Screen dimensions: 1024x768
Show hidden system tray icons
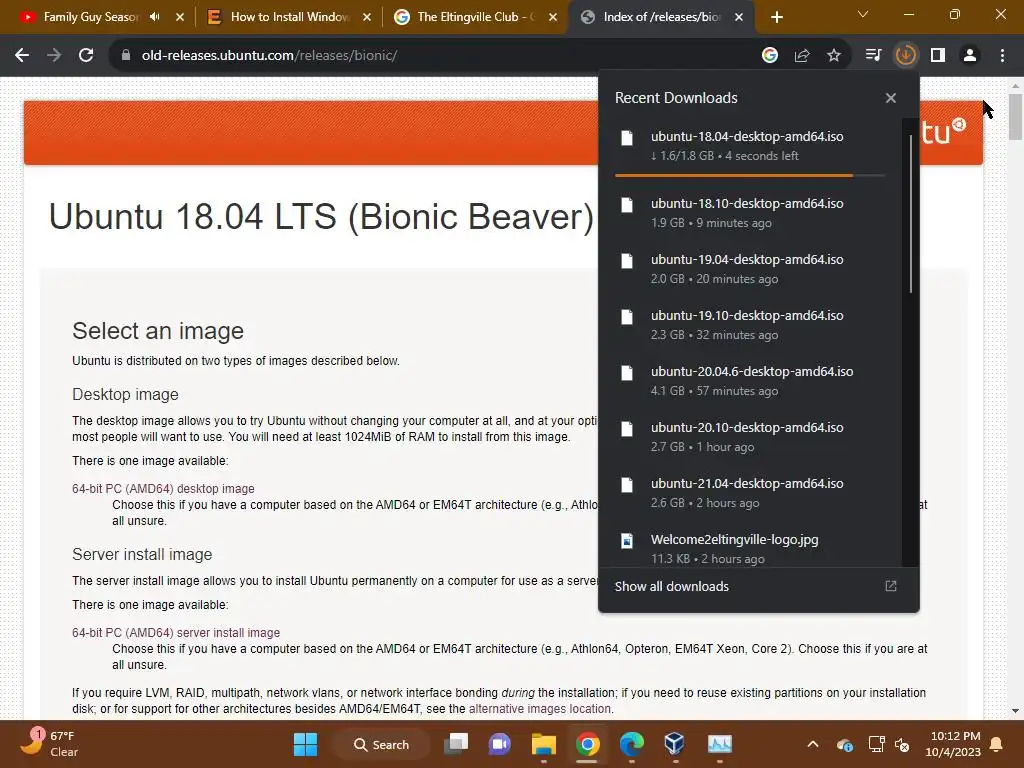click(x=812, y=744)
